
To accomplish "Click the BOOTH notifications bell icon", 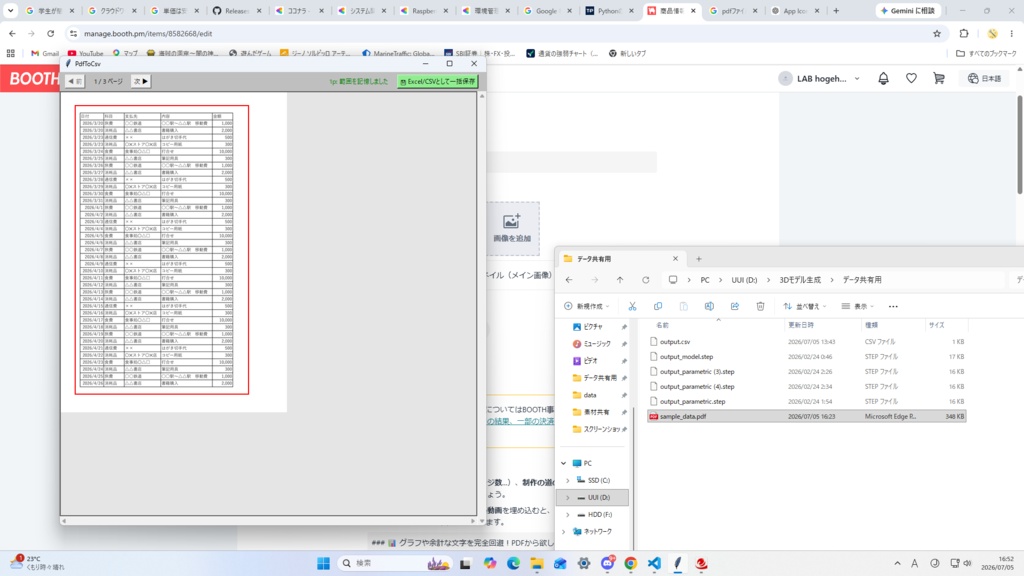I will (884, 78).
